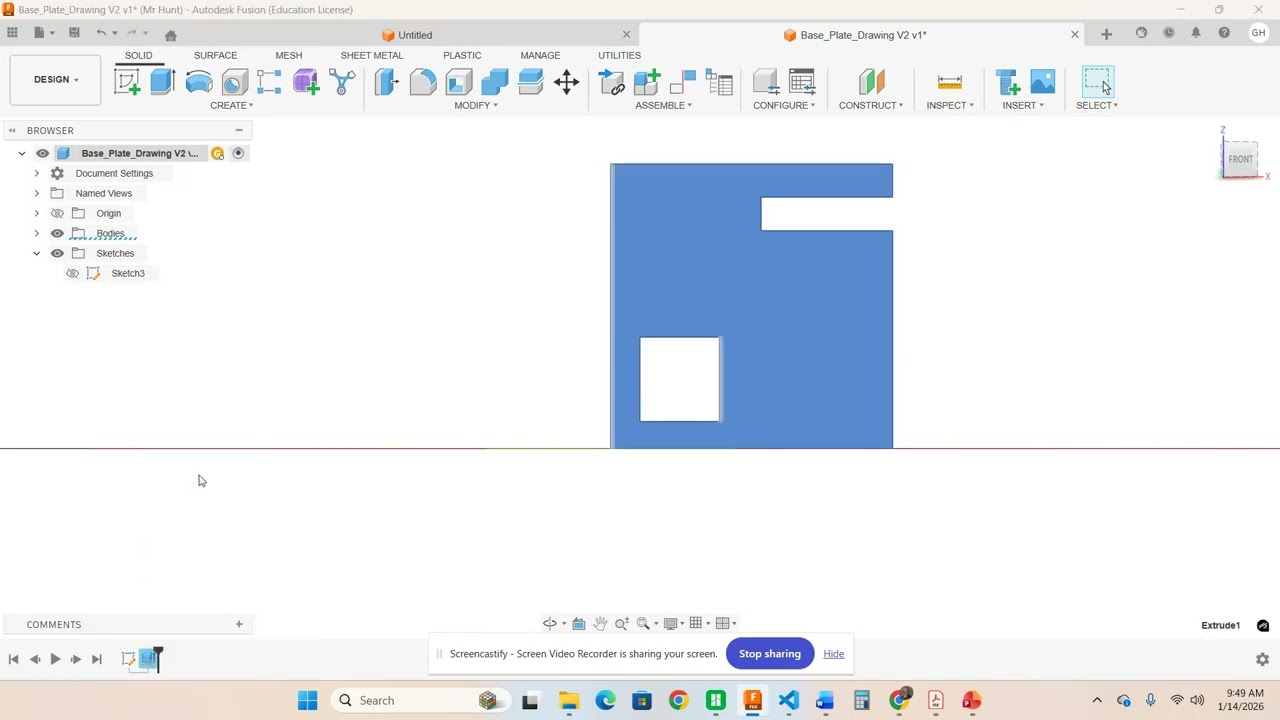Select the Offset Plane construct tool
1280x720 pixels.
(x=871, y=82)
